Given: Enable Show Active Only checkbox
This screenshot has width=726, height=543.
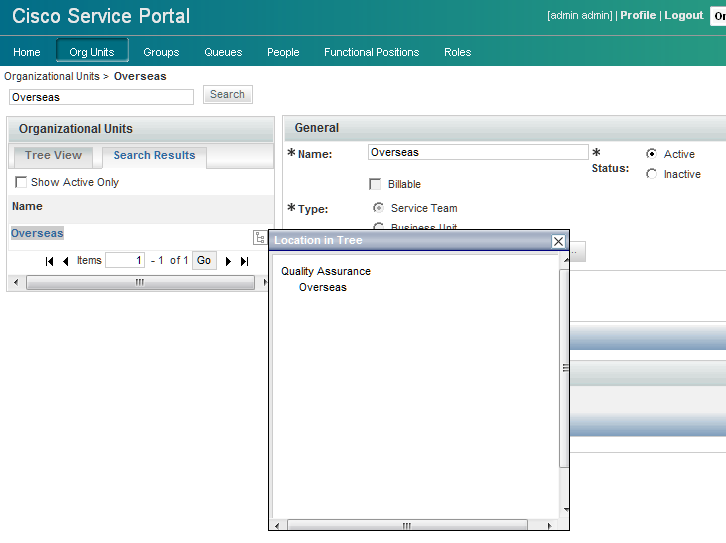Looking at the screenshot, I should [21, 183].
